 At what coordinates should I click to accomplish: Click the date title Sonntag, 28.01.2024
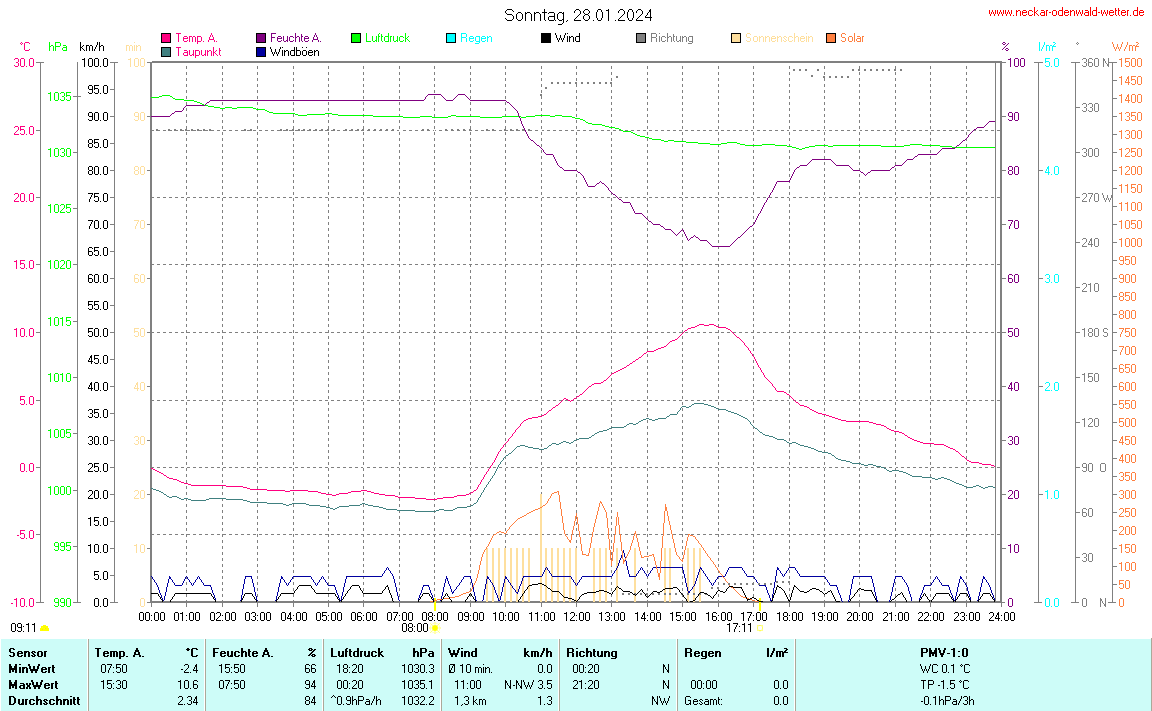579,15
